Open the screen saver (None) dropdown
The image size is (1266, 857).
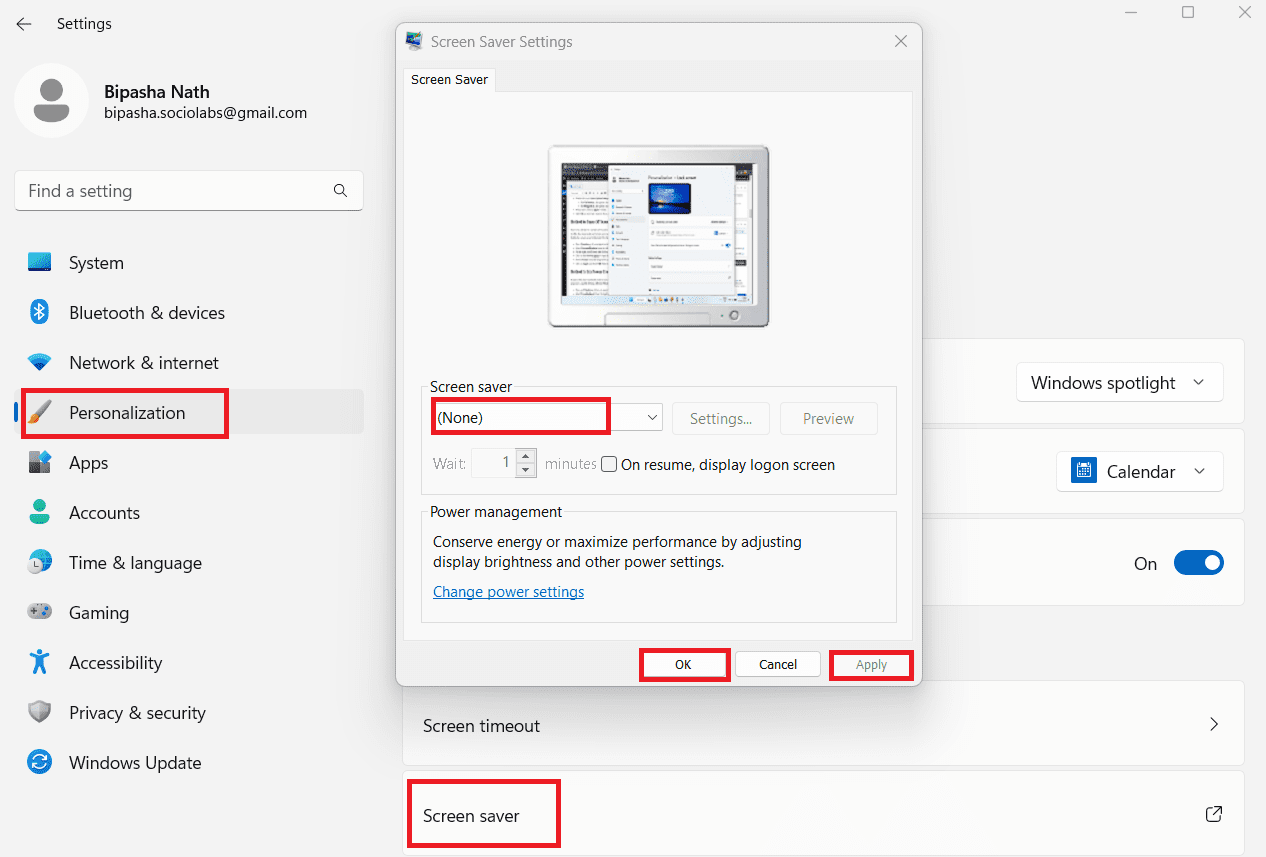tap(547, 418)
